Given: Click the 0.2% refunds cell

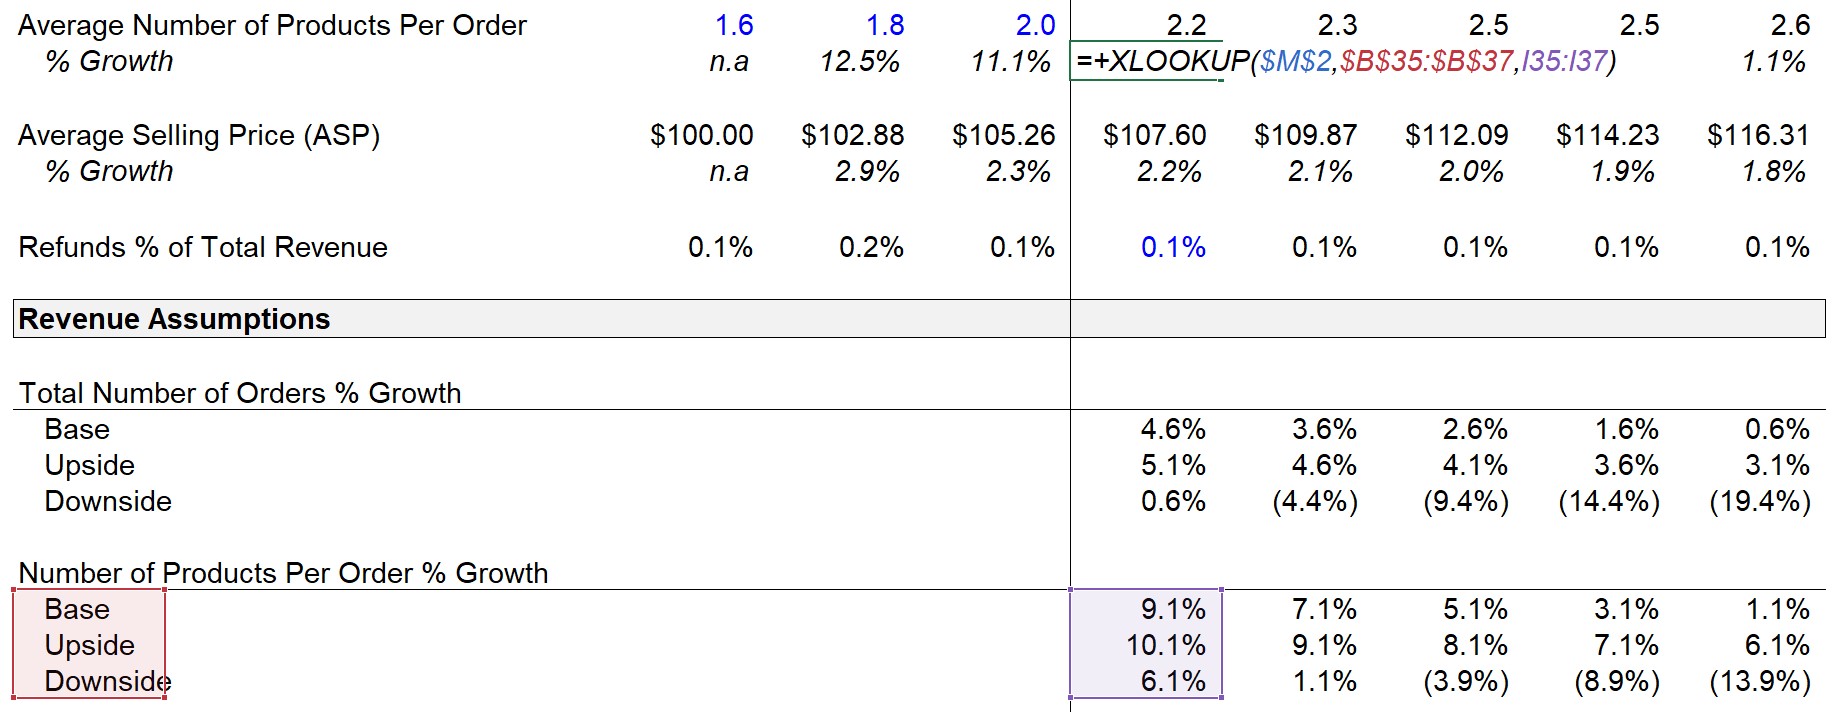Looking at the screenshot, I should tap(870, 247).
